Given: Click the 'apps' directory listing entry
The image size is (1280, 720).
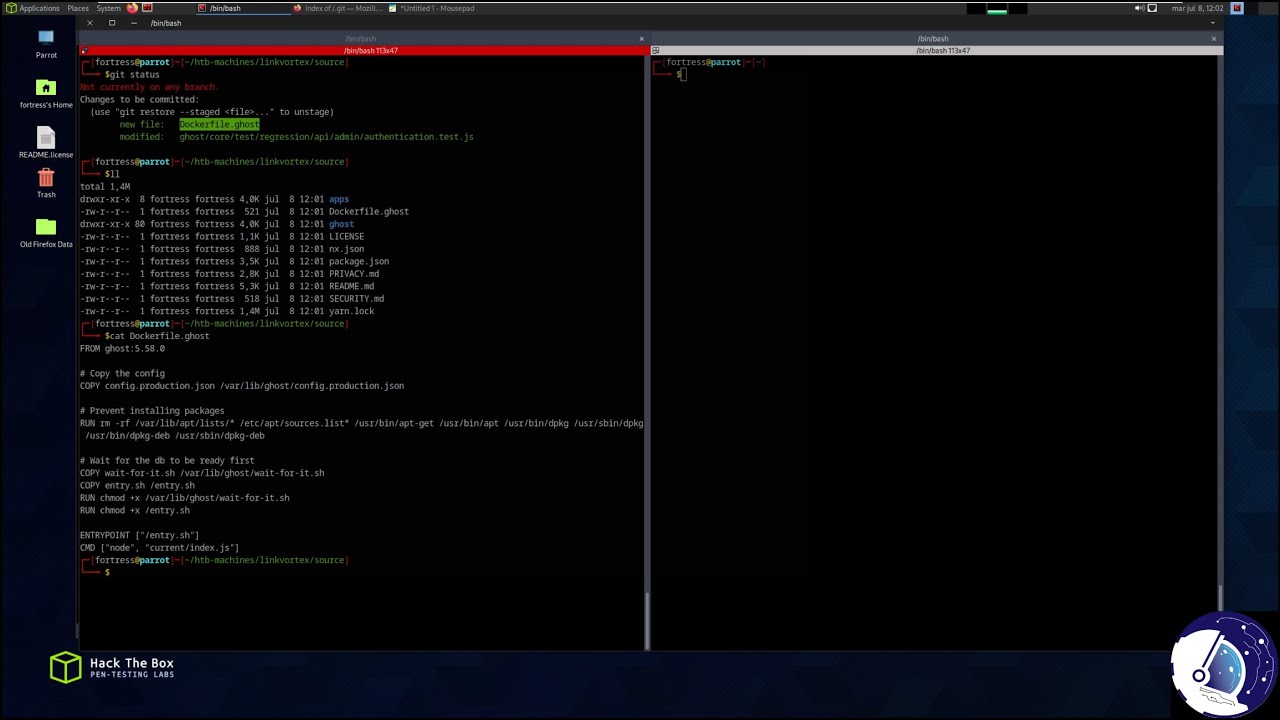Looking at the screenshot, I should [x=339, y=199].
